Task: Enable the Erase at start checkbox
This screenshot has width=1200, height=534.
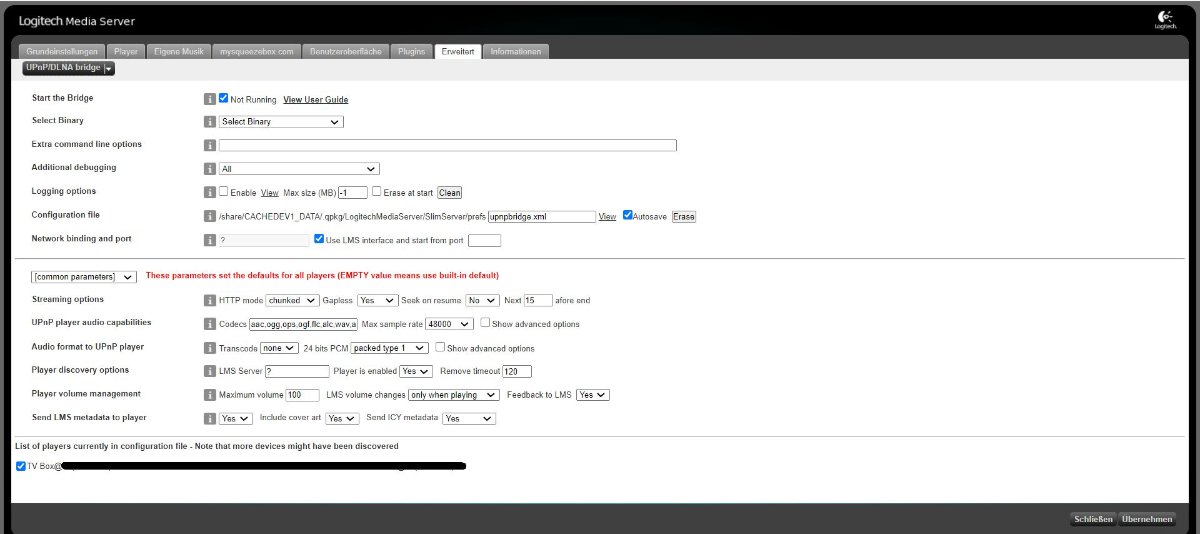Action: point(377,192)
